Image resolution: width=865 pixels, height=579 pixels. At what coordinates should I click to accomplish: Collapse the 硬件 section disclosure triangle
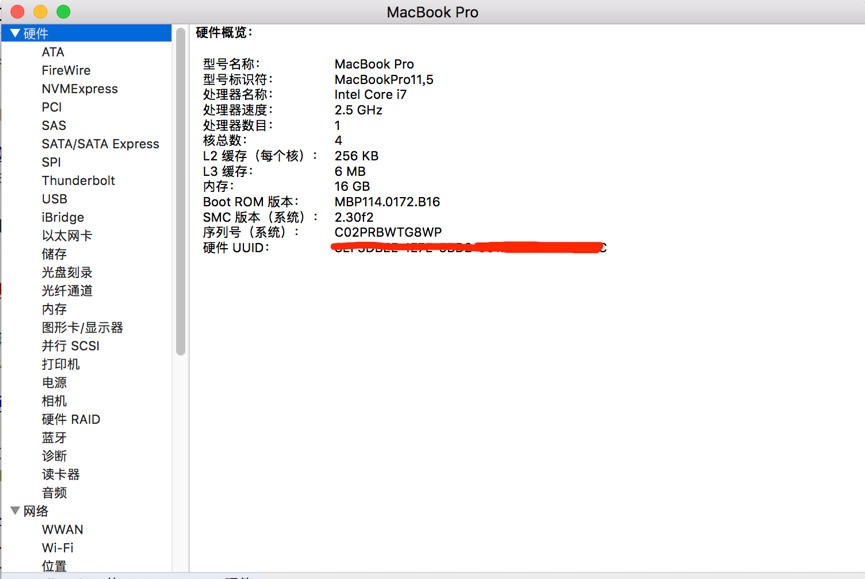15,34
